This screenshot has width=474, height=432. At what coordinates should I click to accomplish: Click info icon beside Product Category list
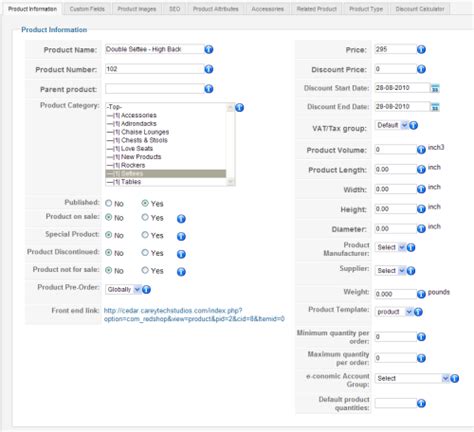coord(239,108)
